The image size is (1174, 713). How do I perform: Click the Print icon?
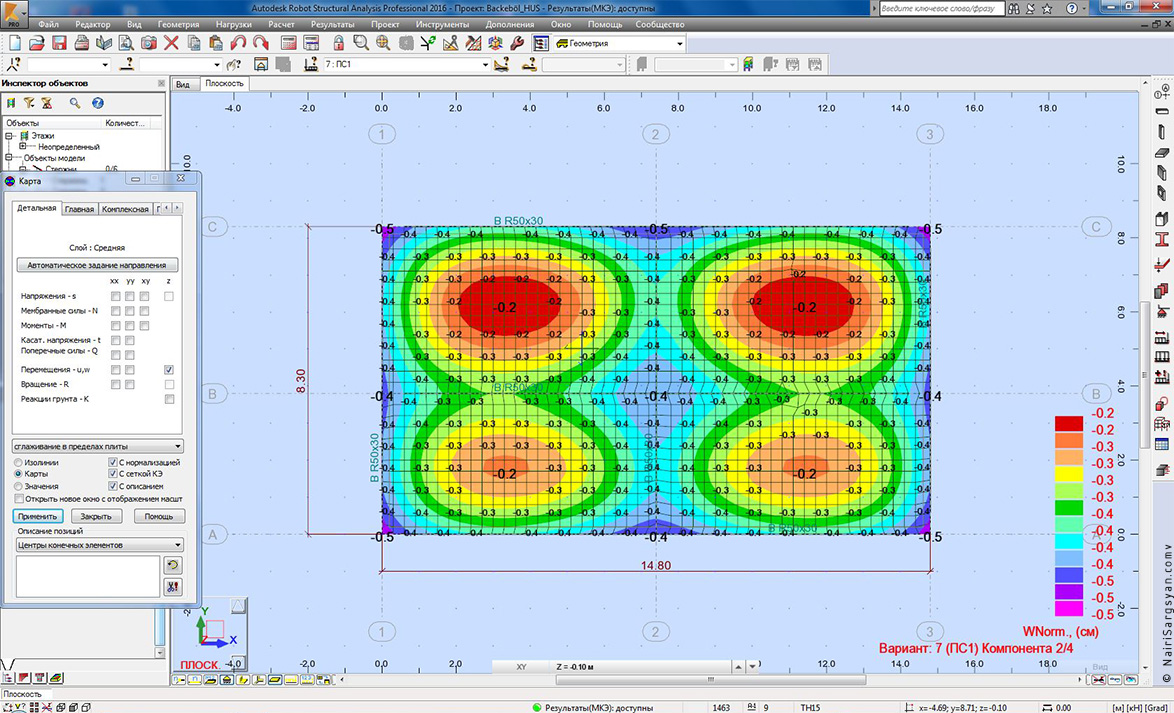82,43
